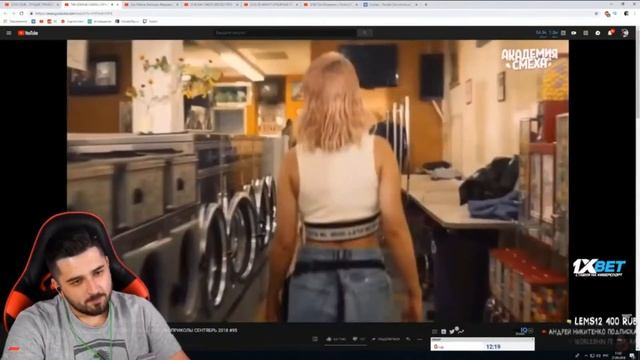The image size is (640, 360).
Task: Click the browser reload button
Action: click(22, 13)
